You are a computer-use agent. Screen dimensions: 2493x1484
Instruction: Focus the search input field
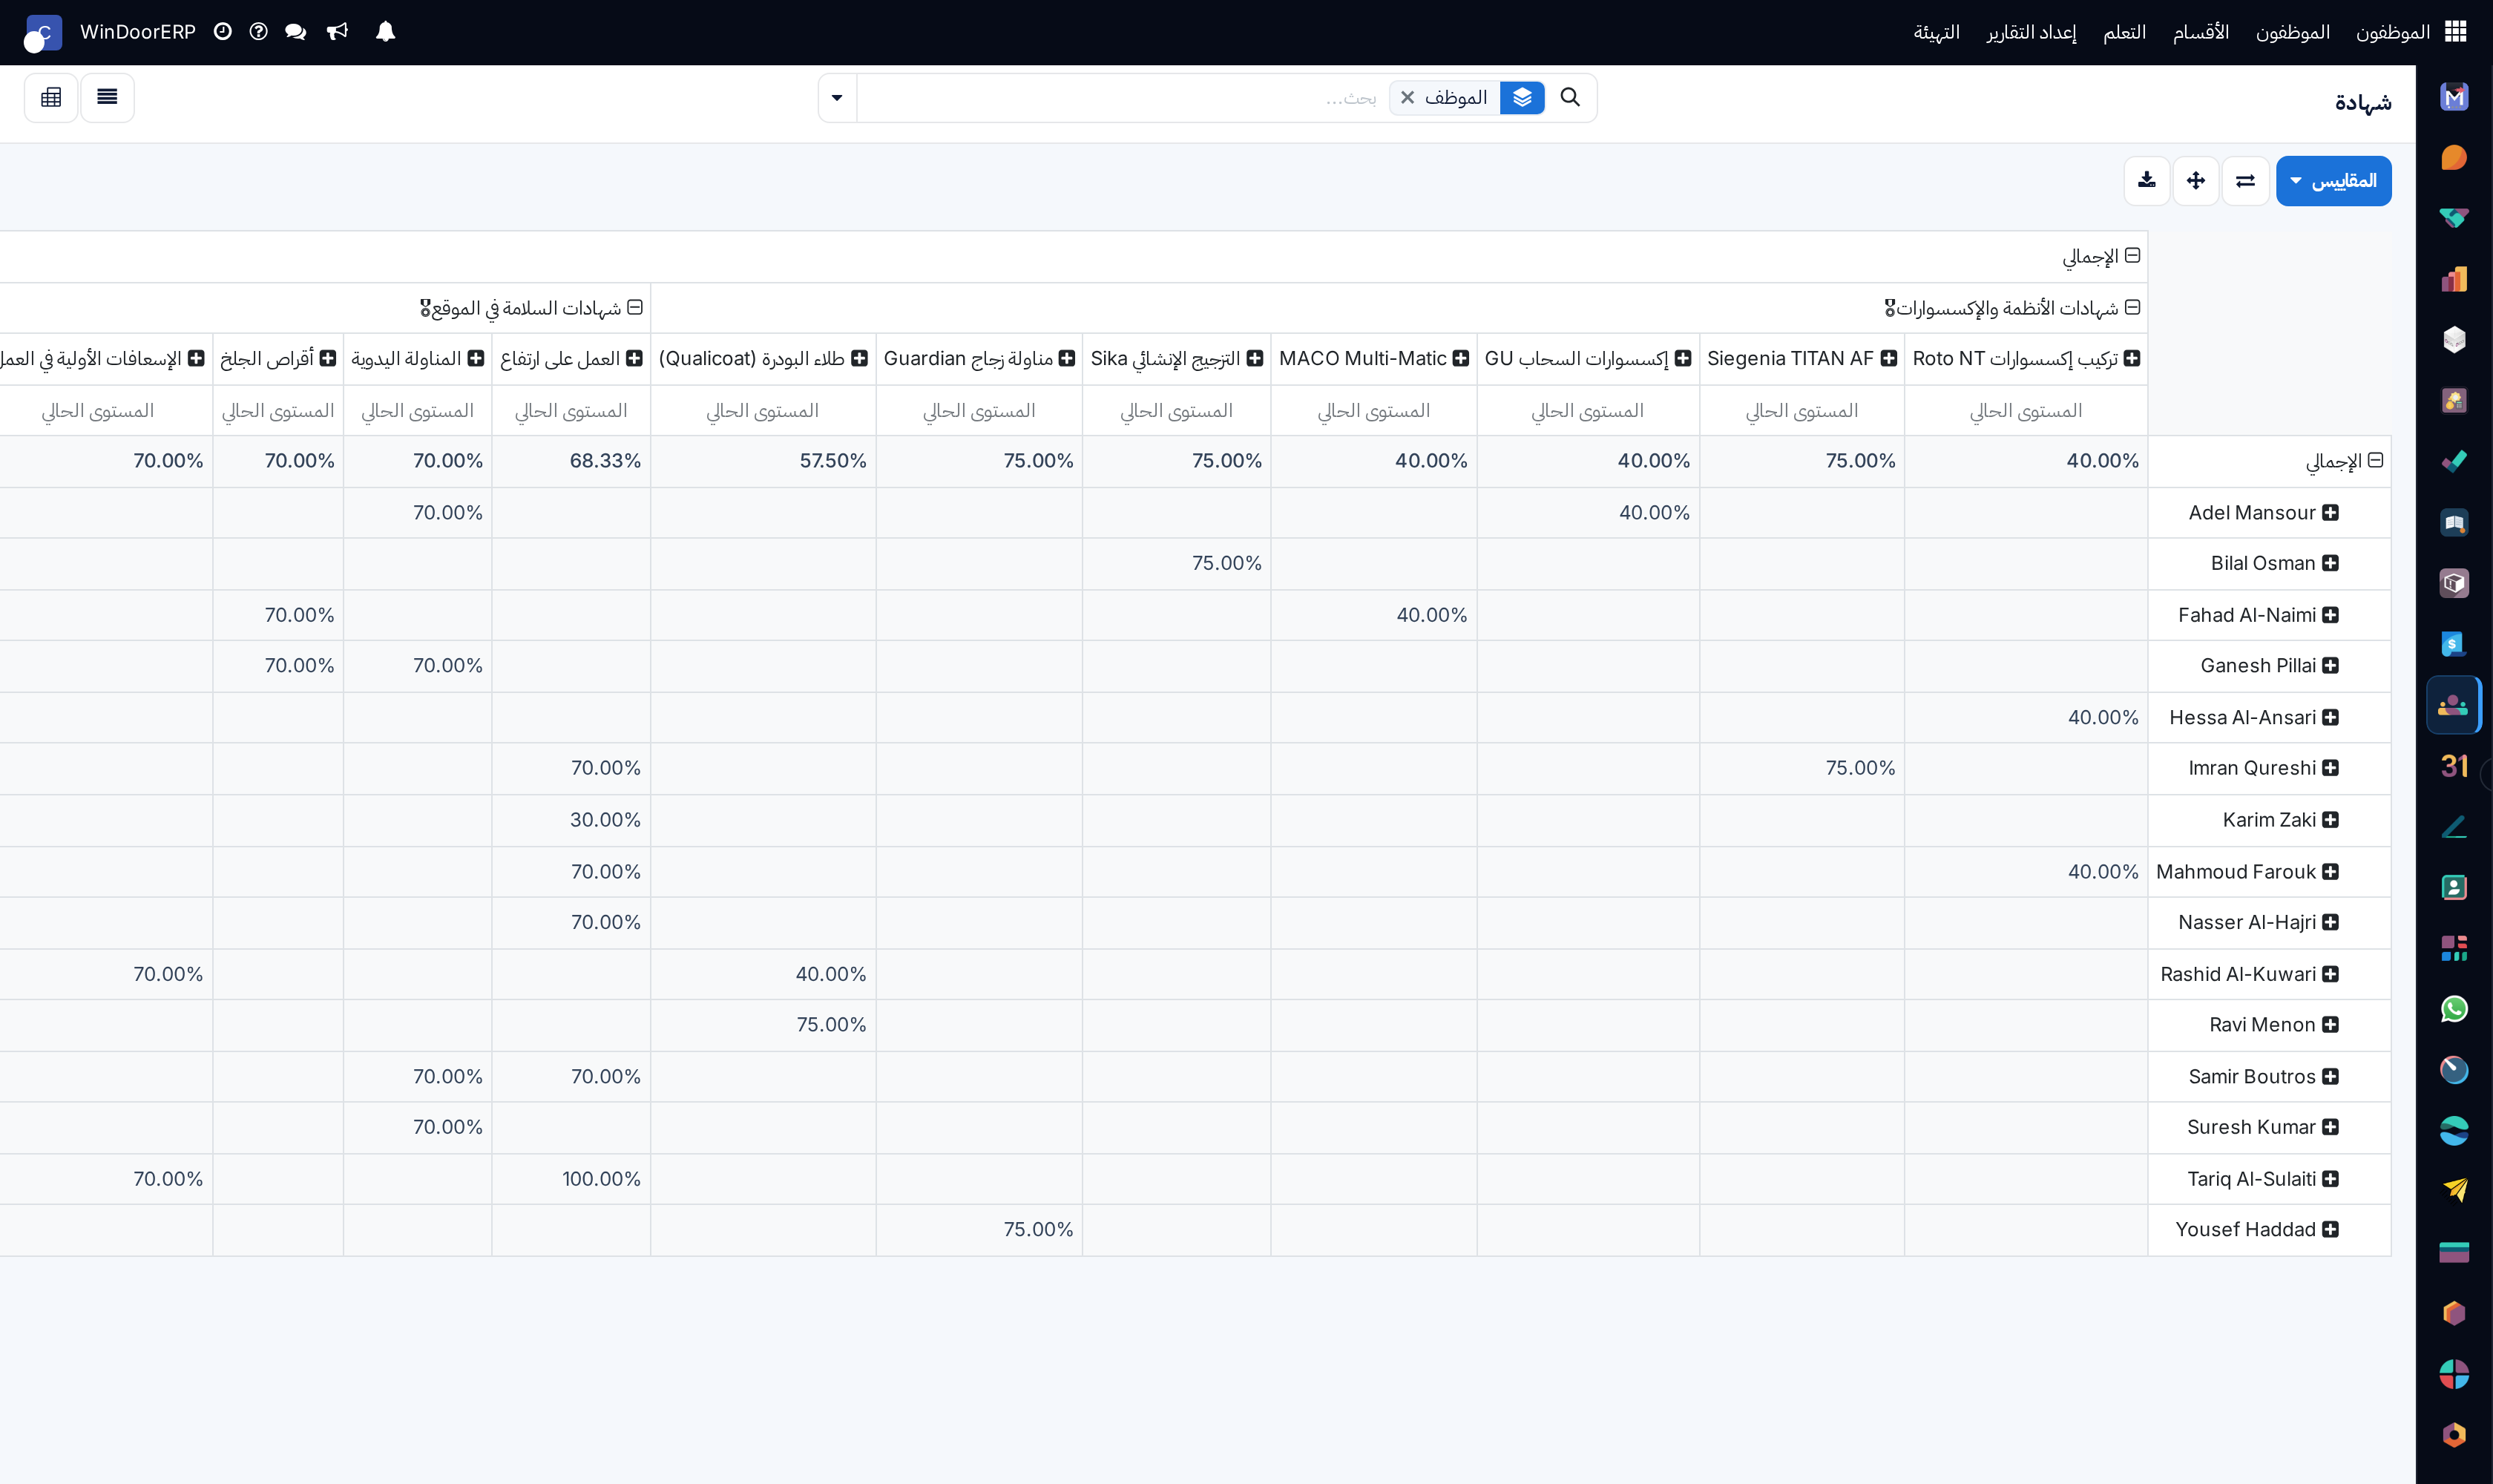(x=1120, y=98)
